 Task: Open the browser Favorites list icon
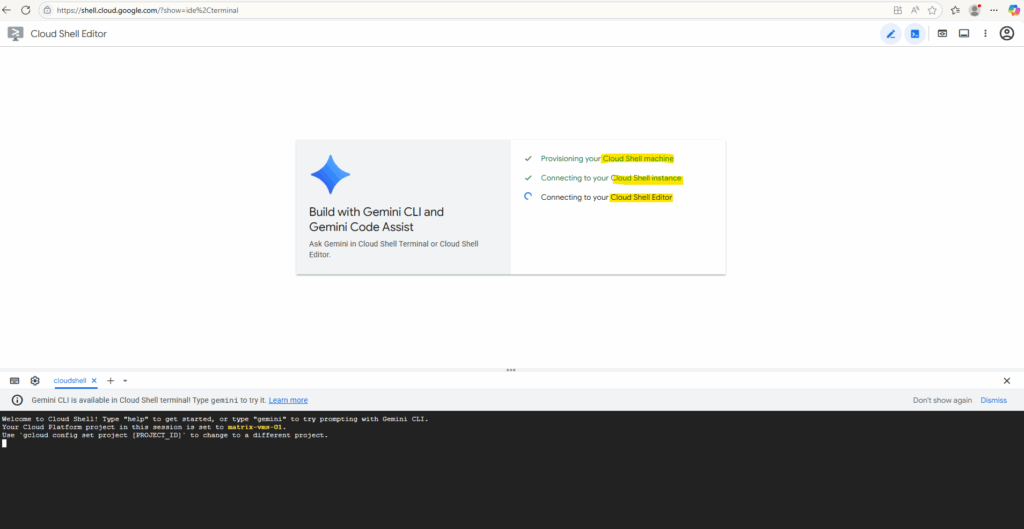tap(955, 10)
